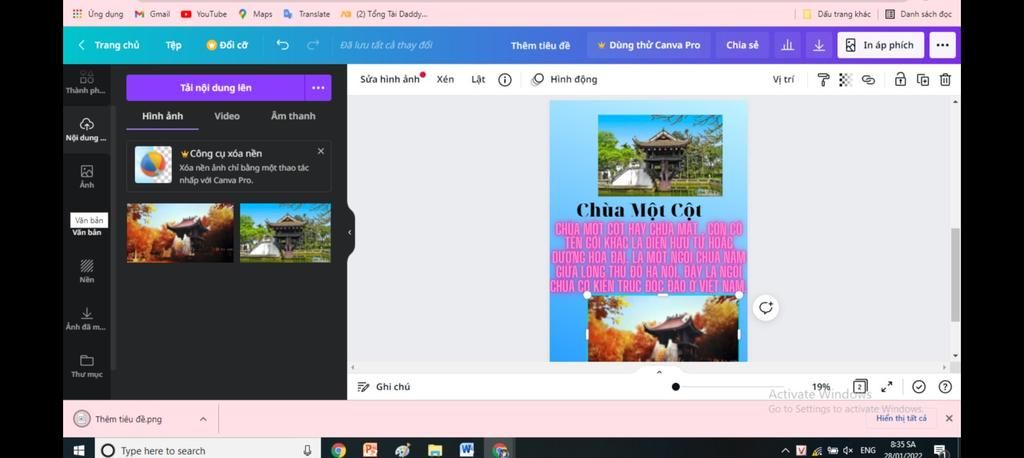This screenshot has height=458, width=1024.
Task: Select the green pagoda uploaded thumbnail
Action: (285, 233)
